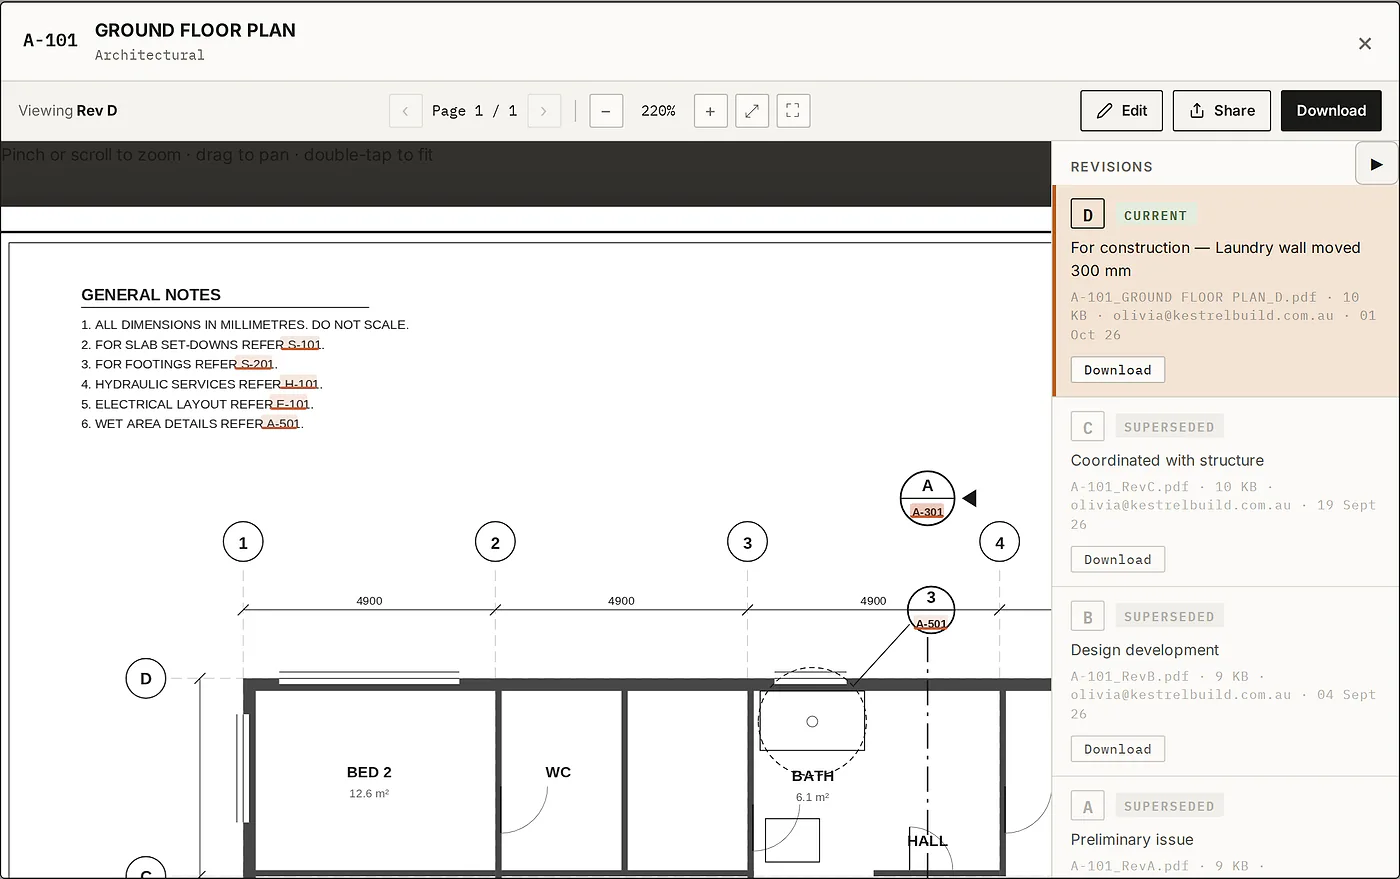1400x879 pixels.
Task: Click the HALL room label
Action: [x=927, y=841]
